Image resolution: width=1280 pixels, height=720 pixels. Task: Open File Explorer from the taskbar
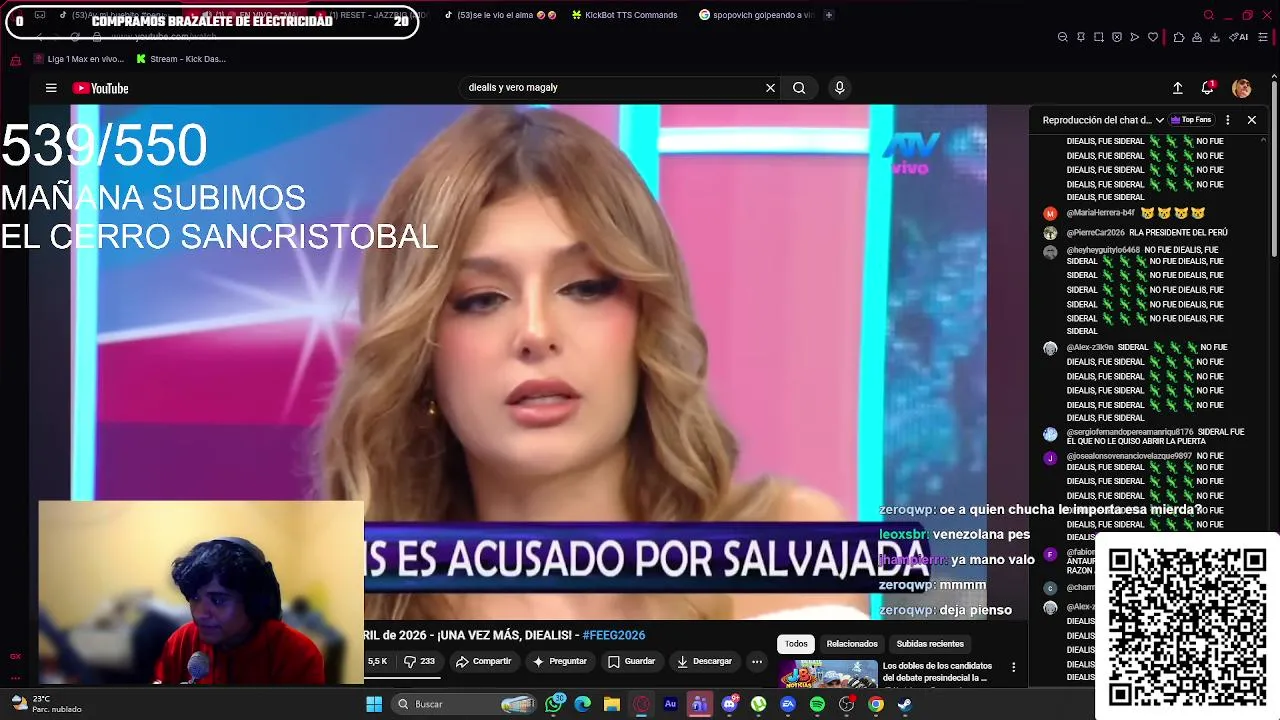coord(612,704)
